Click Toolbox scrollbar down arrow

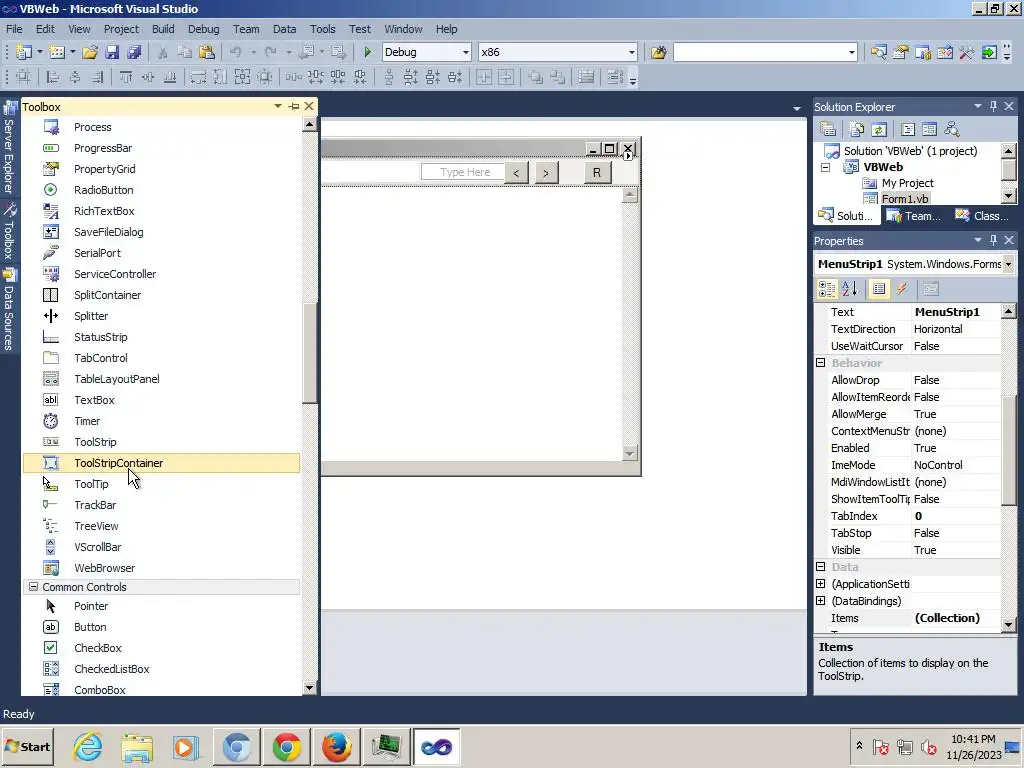pyautogui.click(x=310, y=688)
